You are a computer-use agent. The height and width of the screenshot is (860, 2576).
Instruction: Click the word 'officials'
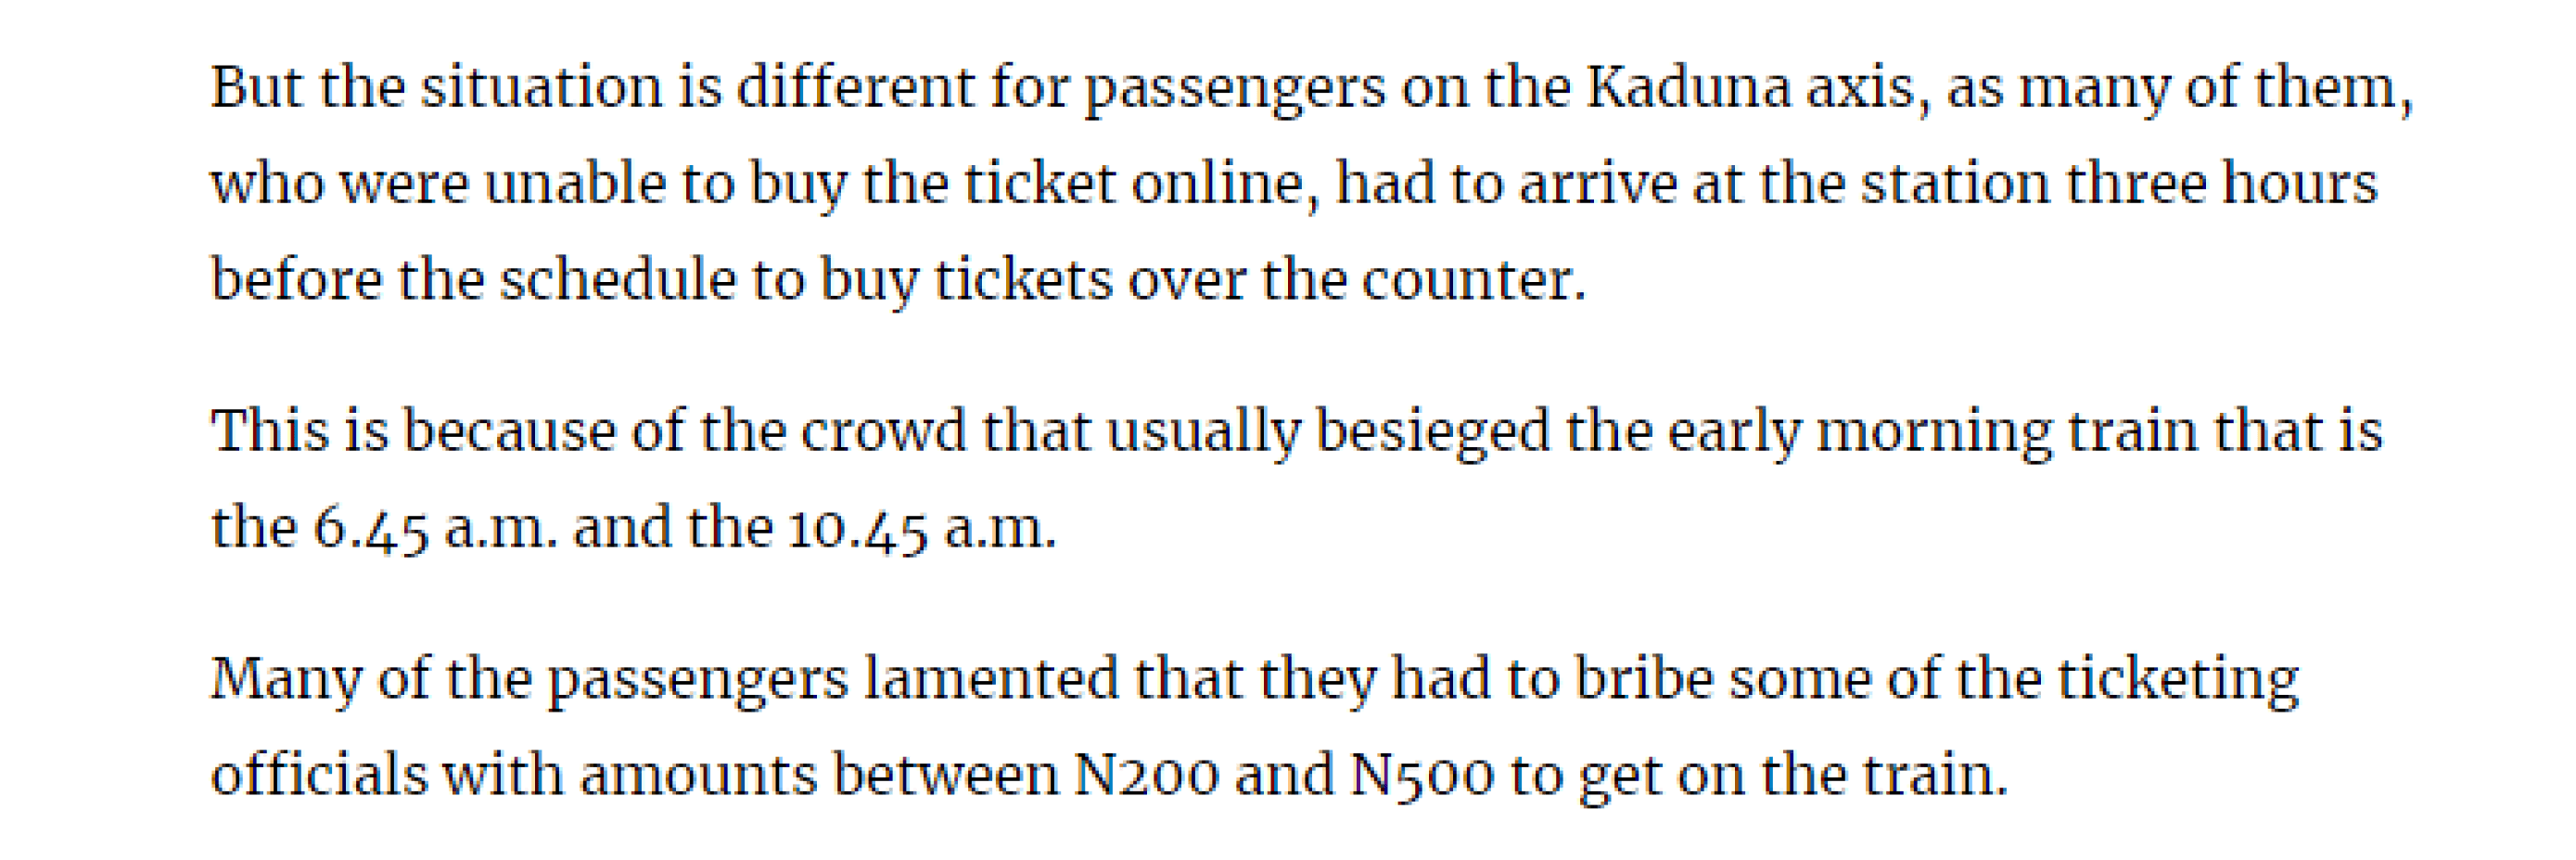coord(319,775)
